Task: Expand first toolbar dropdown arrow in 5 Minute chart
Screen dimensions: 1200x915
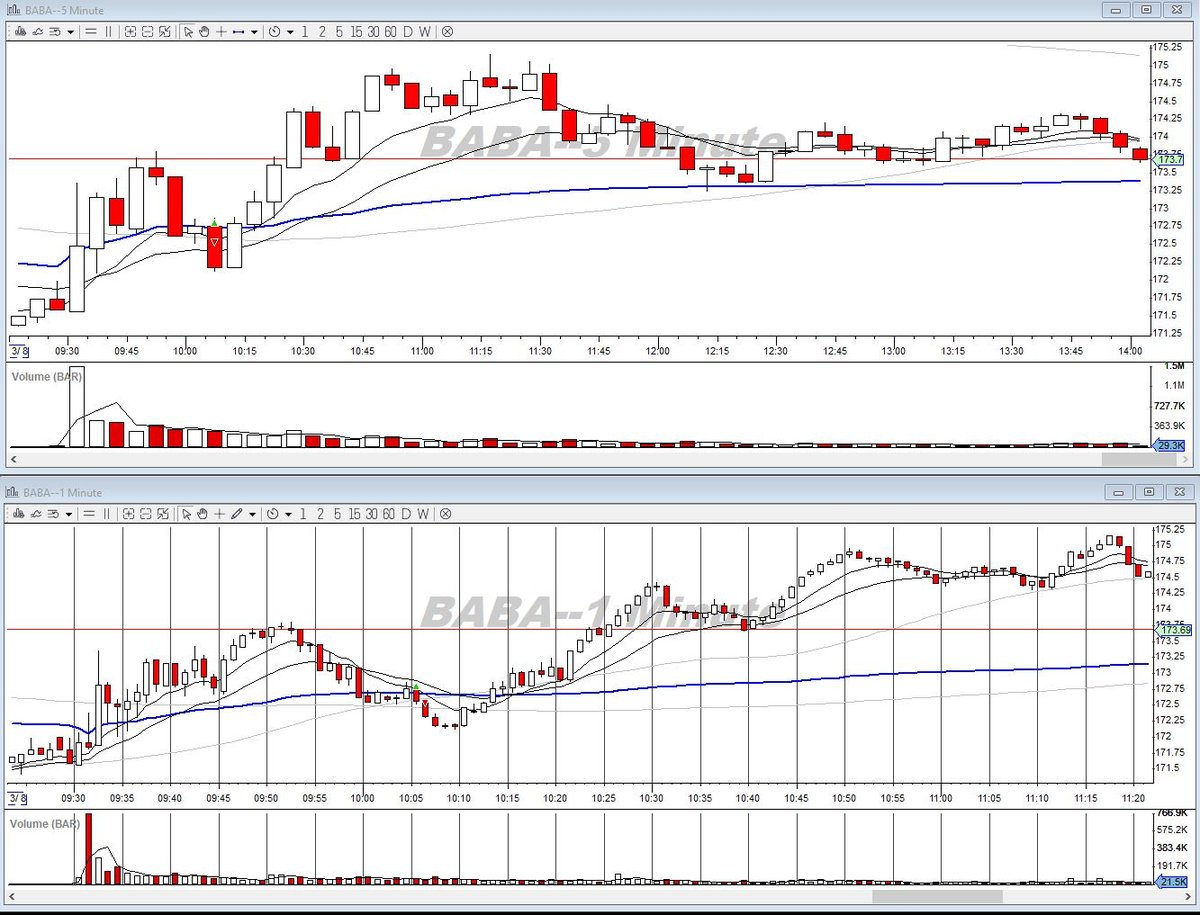Action: [70, 32]
